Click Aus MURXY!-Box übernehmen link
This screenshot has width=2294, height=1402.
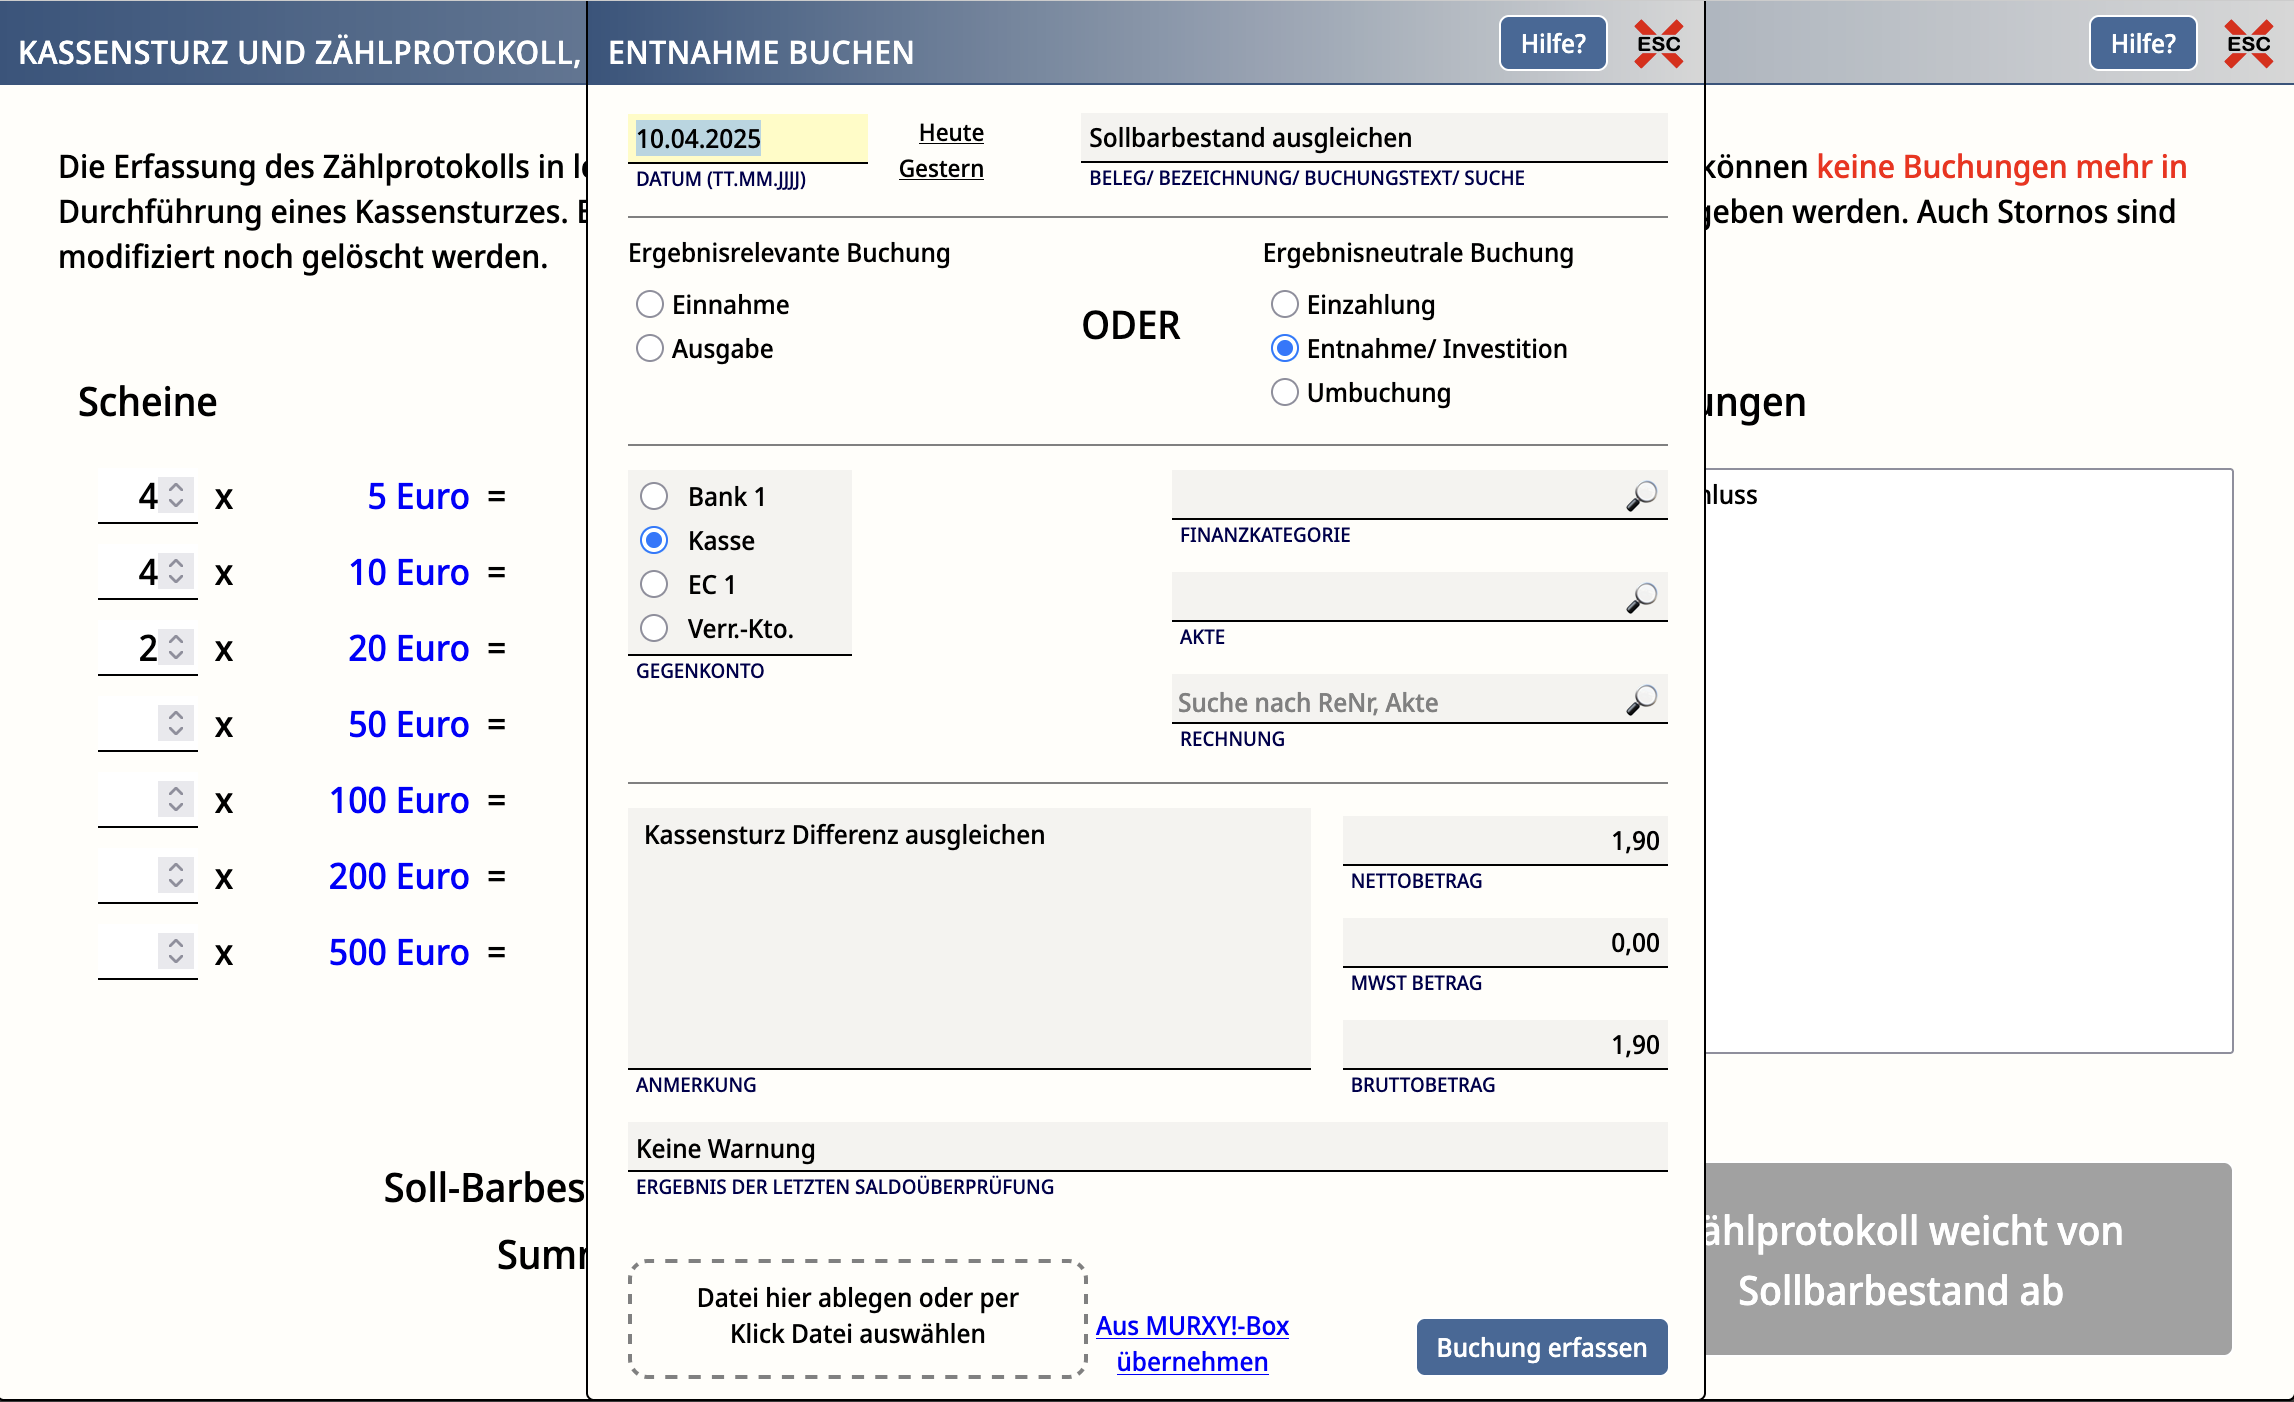point(1192,1344)
